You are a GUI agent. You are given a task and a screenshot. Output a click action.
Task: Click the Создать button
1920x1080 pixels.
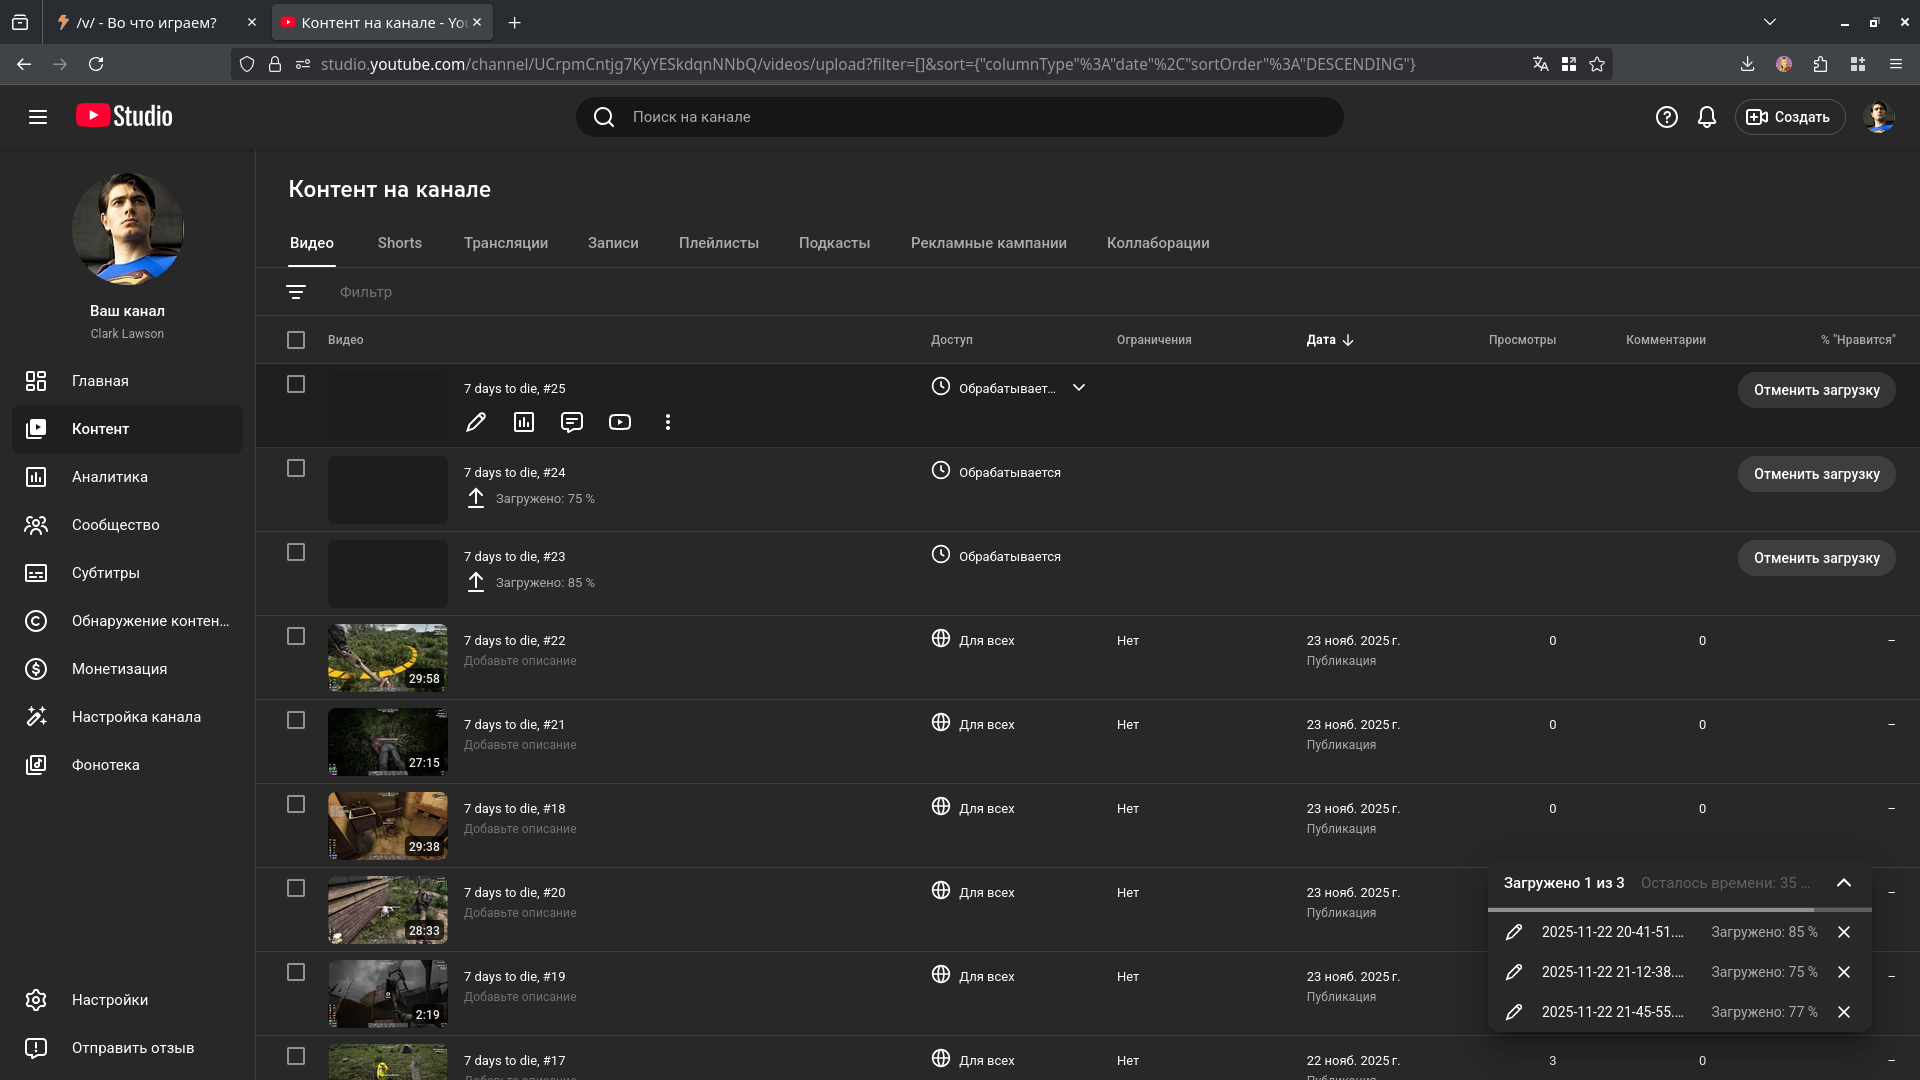point(1789,117)
